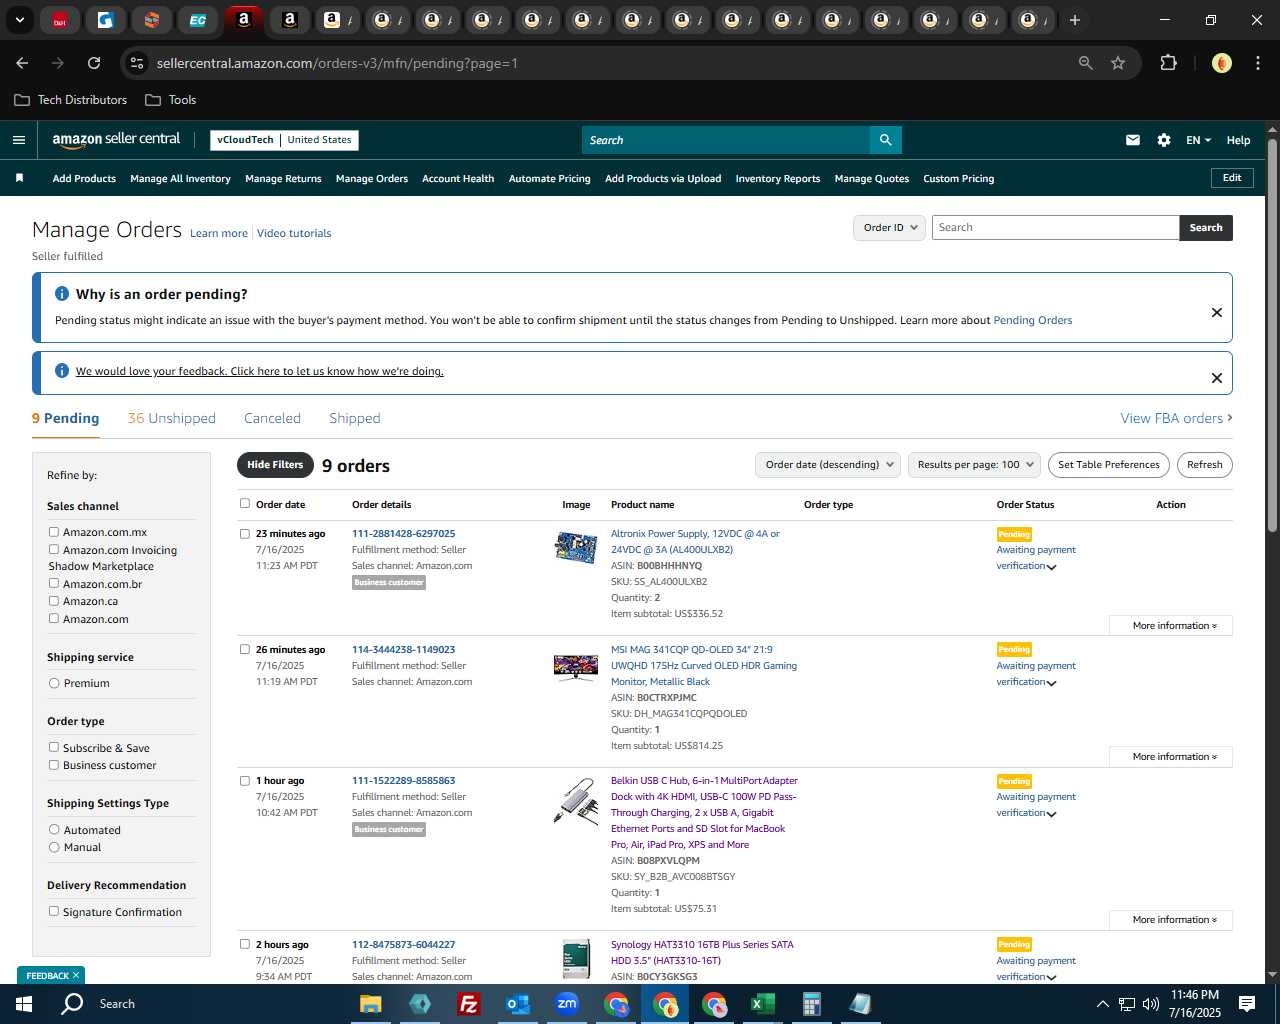Screen dimensions: 1280x1024
Task: Open a new browser tab
Action: pyautogui.click(x=1075, y=20)
